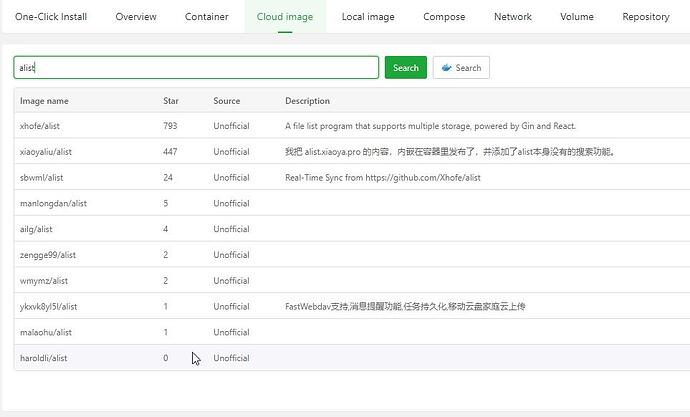
Task: Select the manlongdan/alist image name
Action: coord(53,203)
